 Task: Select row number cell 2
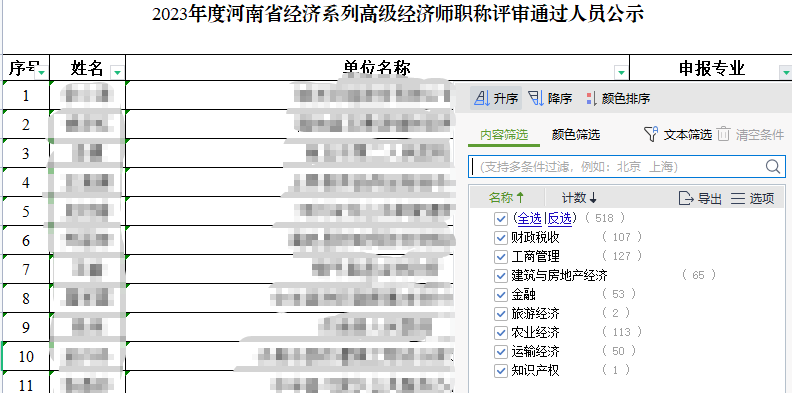26,124
